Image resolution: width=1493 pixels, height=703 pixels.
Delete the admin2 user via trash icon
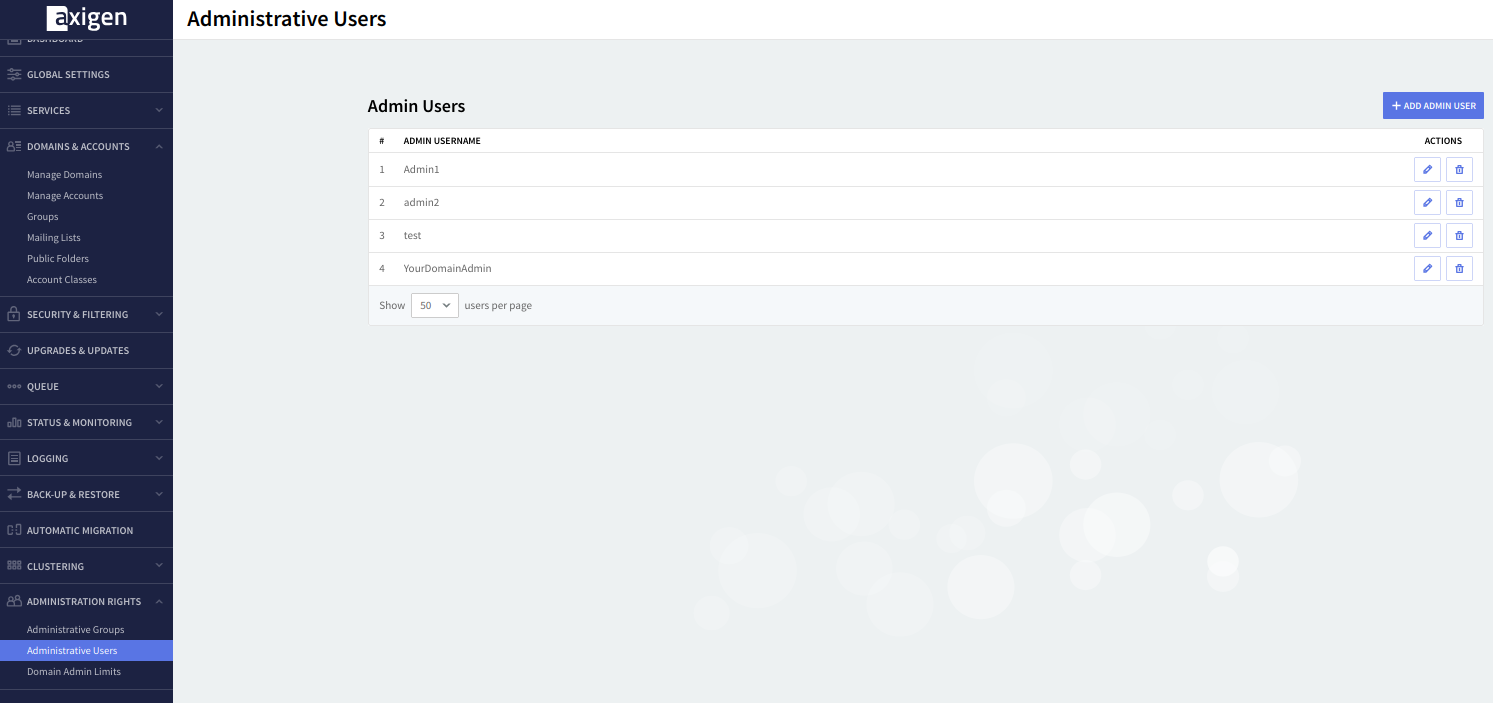1459,203
